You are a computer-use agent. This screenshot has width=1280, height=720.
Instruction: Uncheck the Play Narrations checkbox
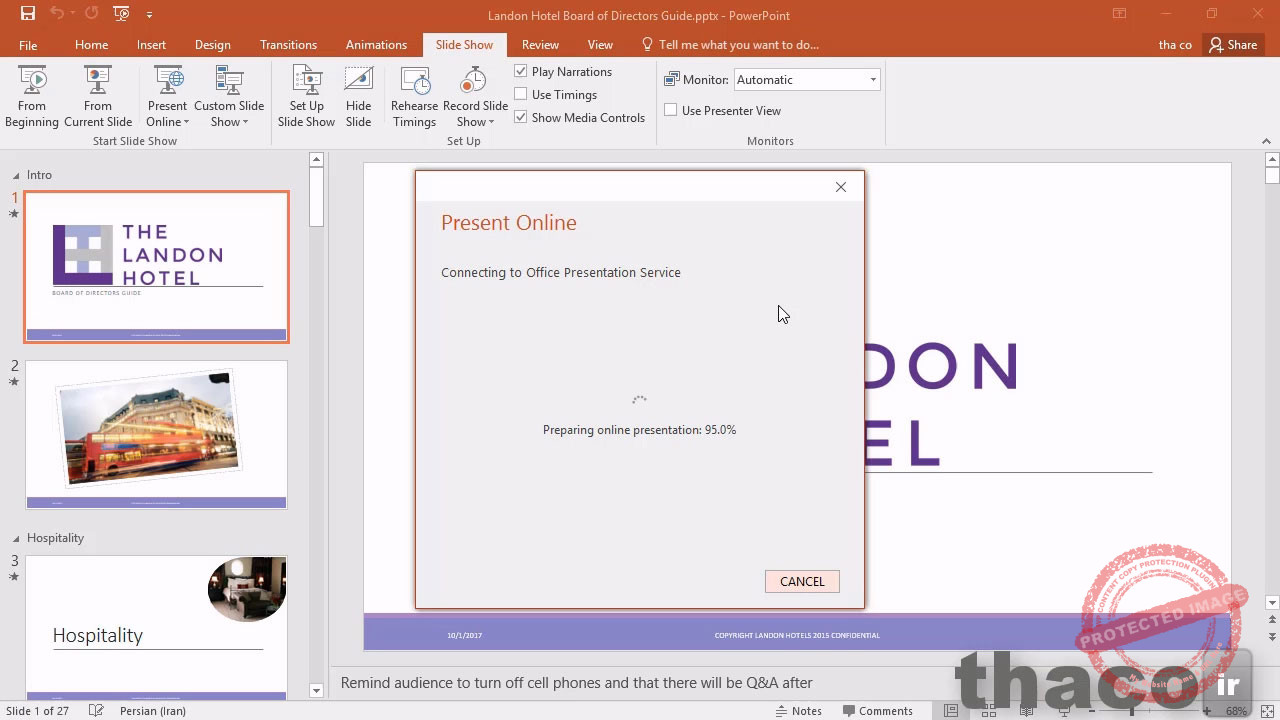[x=521, y=72]
